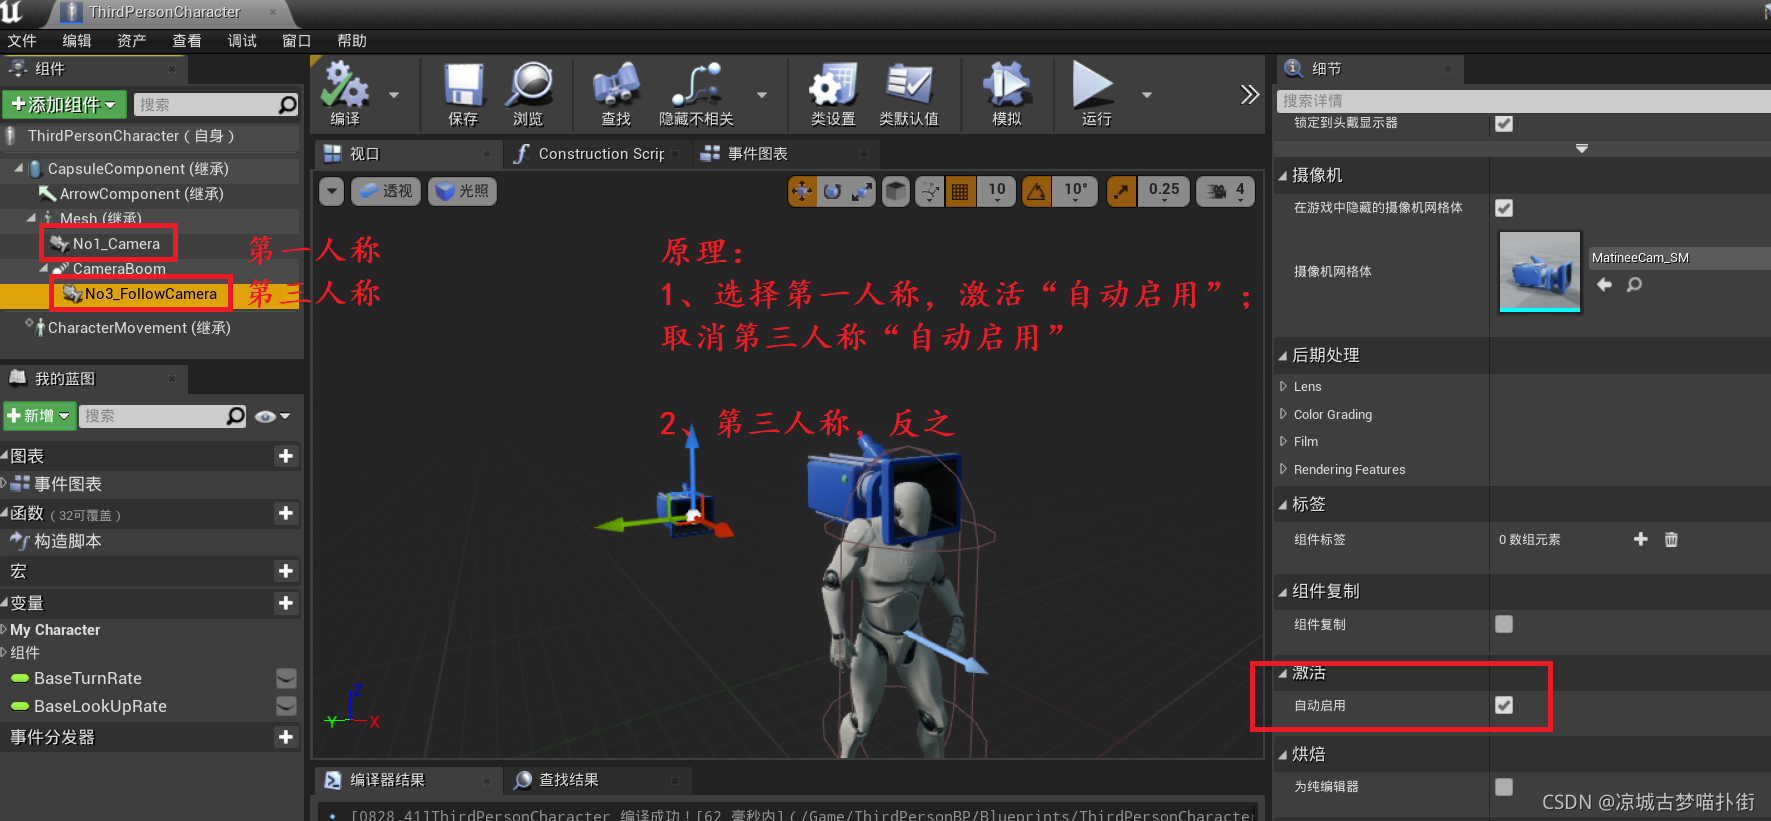Image resolution: width=1771 pixels, height=821 pixels.
Task: Select BaseTurnRate variable
Action: (88, 678)
